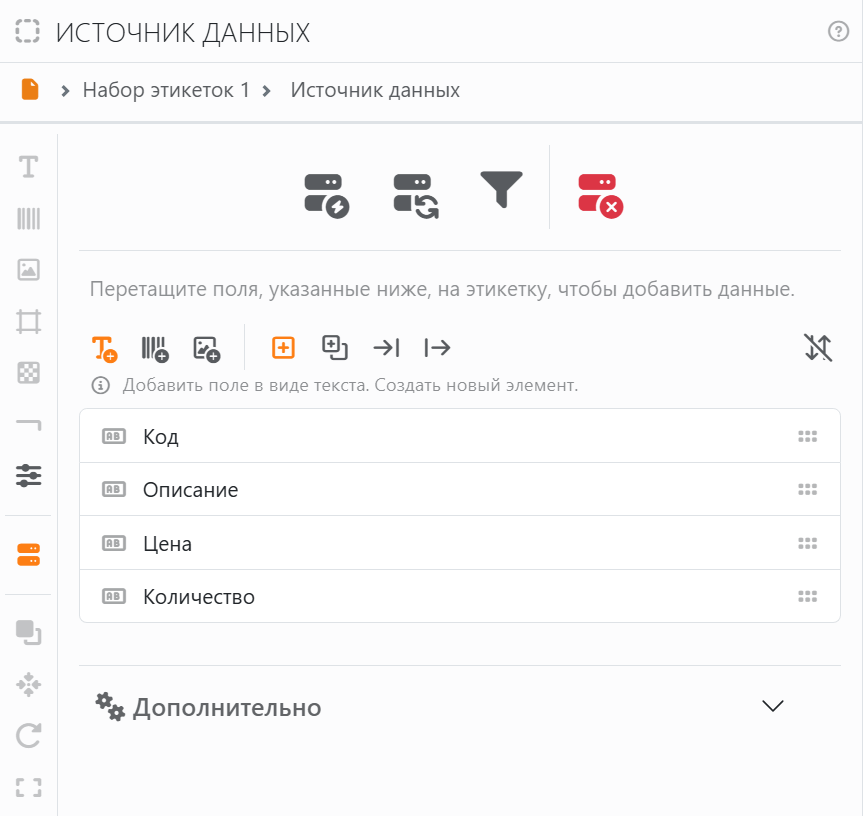Image resolution: width=863 pixels, height=816 pixels.
Task: Select the Text tool in the sidebar
Action: (29, 167)
